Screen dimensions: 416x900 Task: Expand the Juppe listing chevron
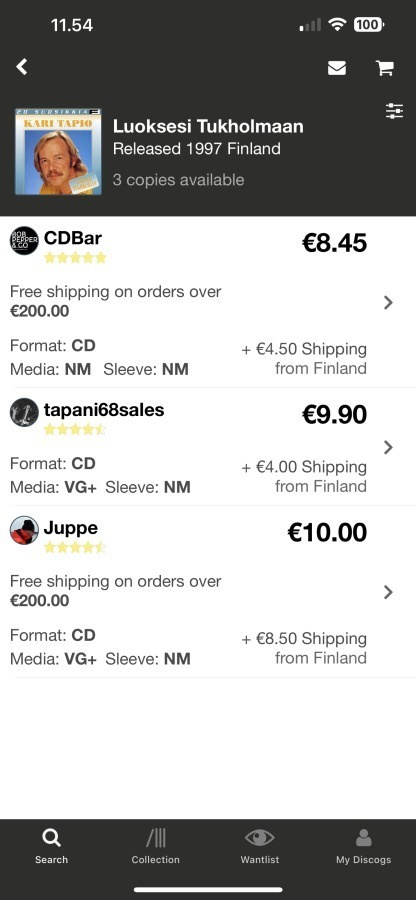[388, 592]
